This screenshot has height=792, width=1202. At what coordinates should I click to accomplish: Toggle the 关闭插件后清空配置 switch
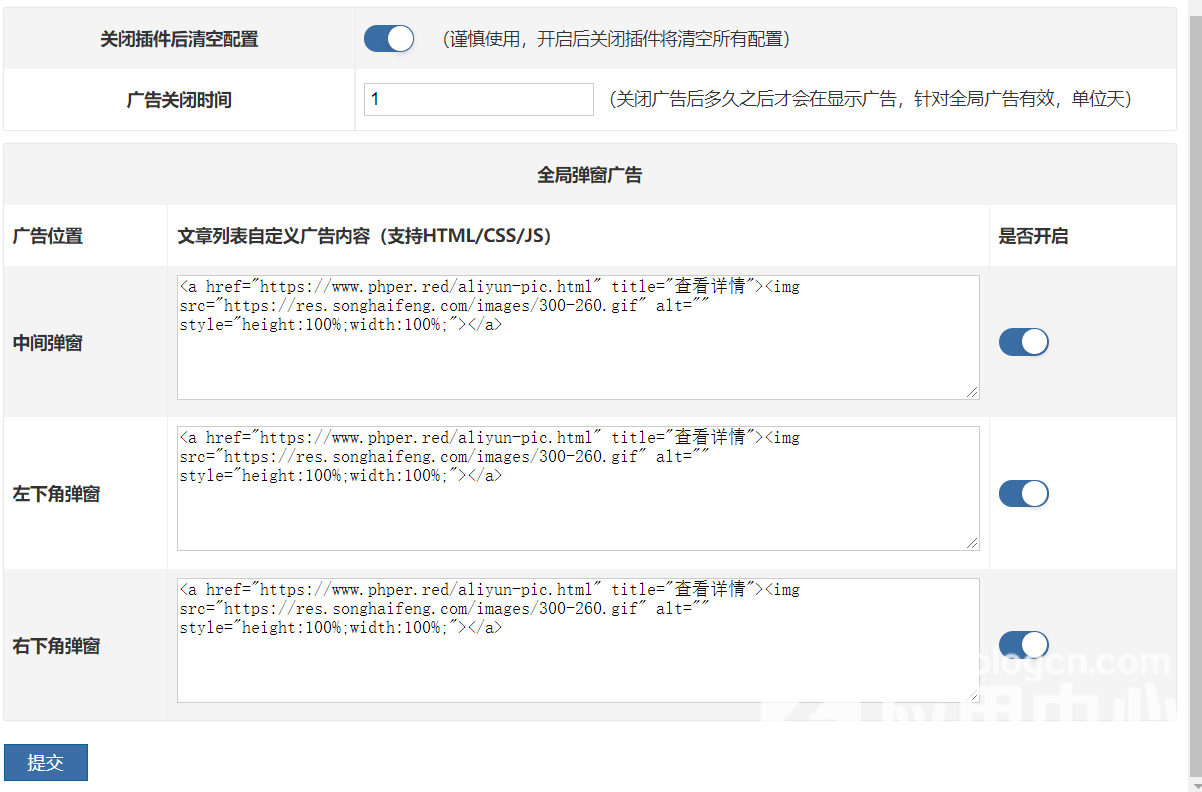(388, 39)
